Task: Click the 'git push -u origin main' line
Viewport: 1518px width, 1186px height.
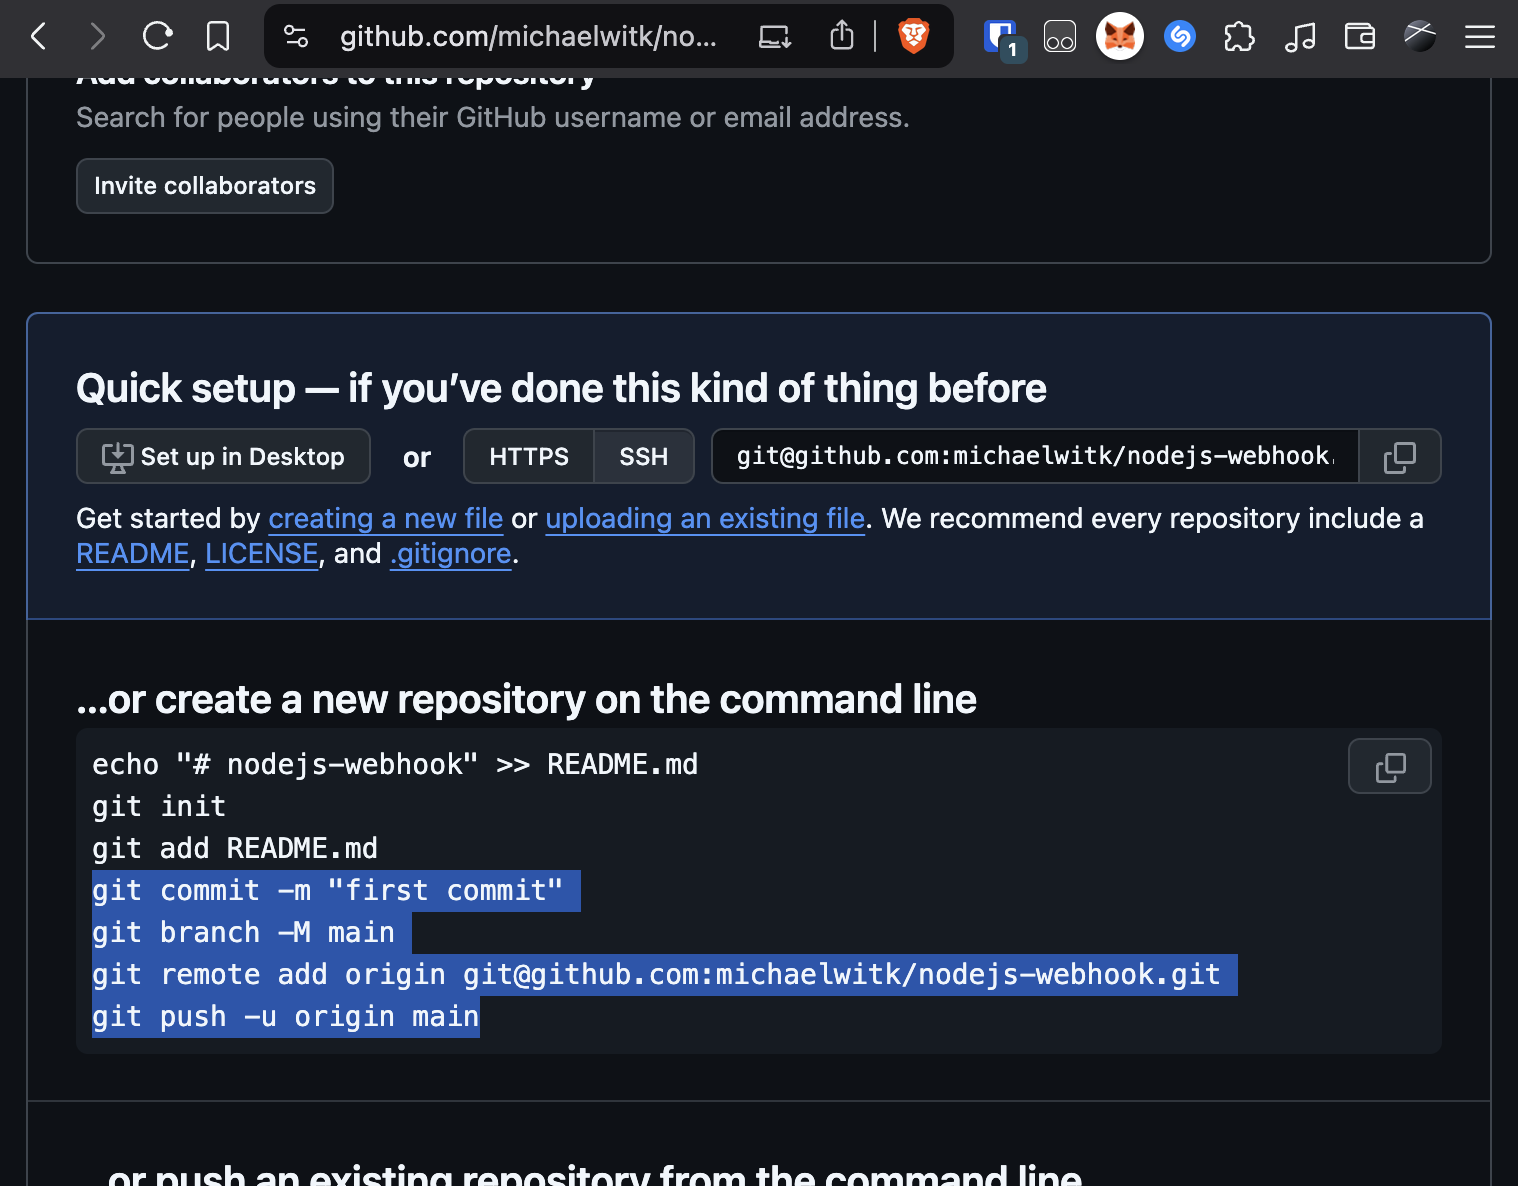Action: 286,1016
